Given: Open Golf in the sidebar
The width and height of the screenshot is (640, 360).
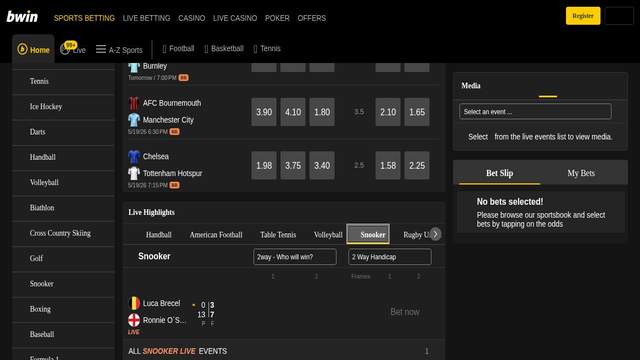Looking at the screenshot, I should point(64,258).
